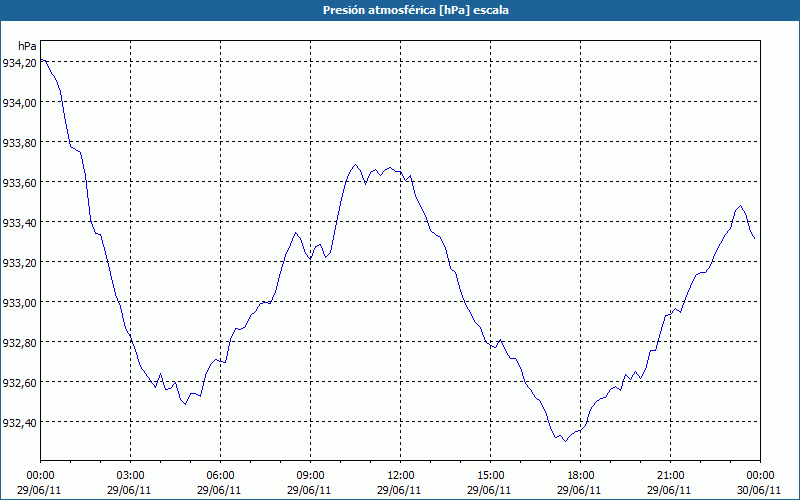Select the 06:00 time label

[x=220, y=476]
